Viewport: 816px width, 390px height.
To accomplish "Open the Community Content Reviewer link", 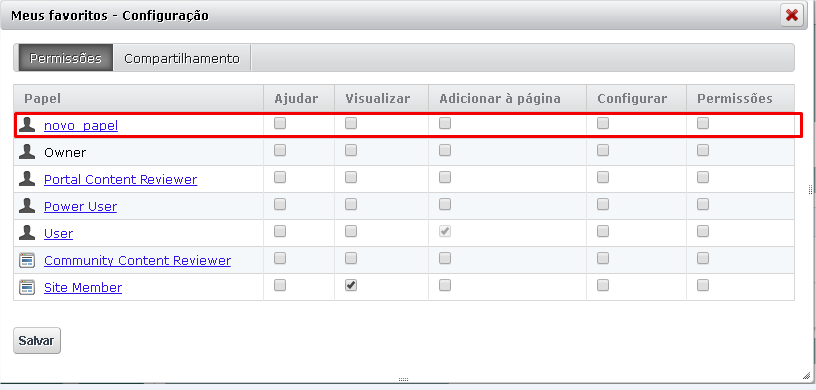I will (x=137, y=261).
